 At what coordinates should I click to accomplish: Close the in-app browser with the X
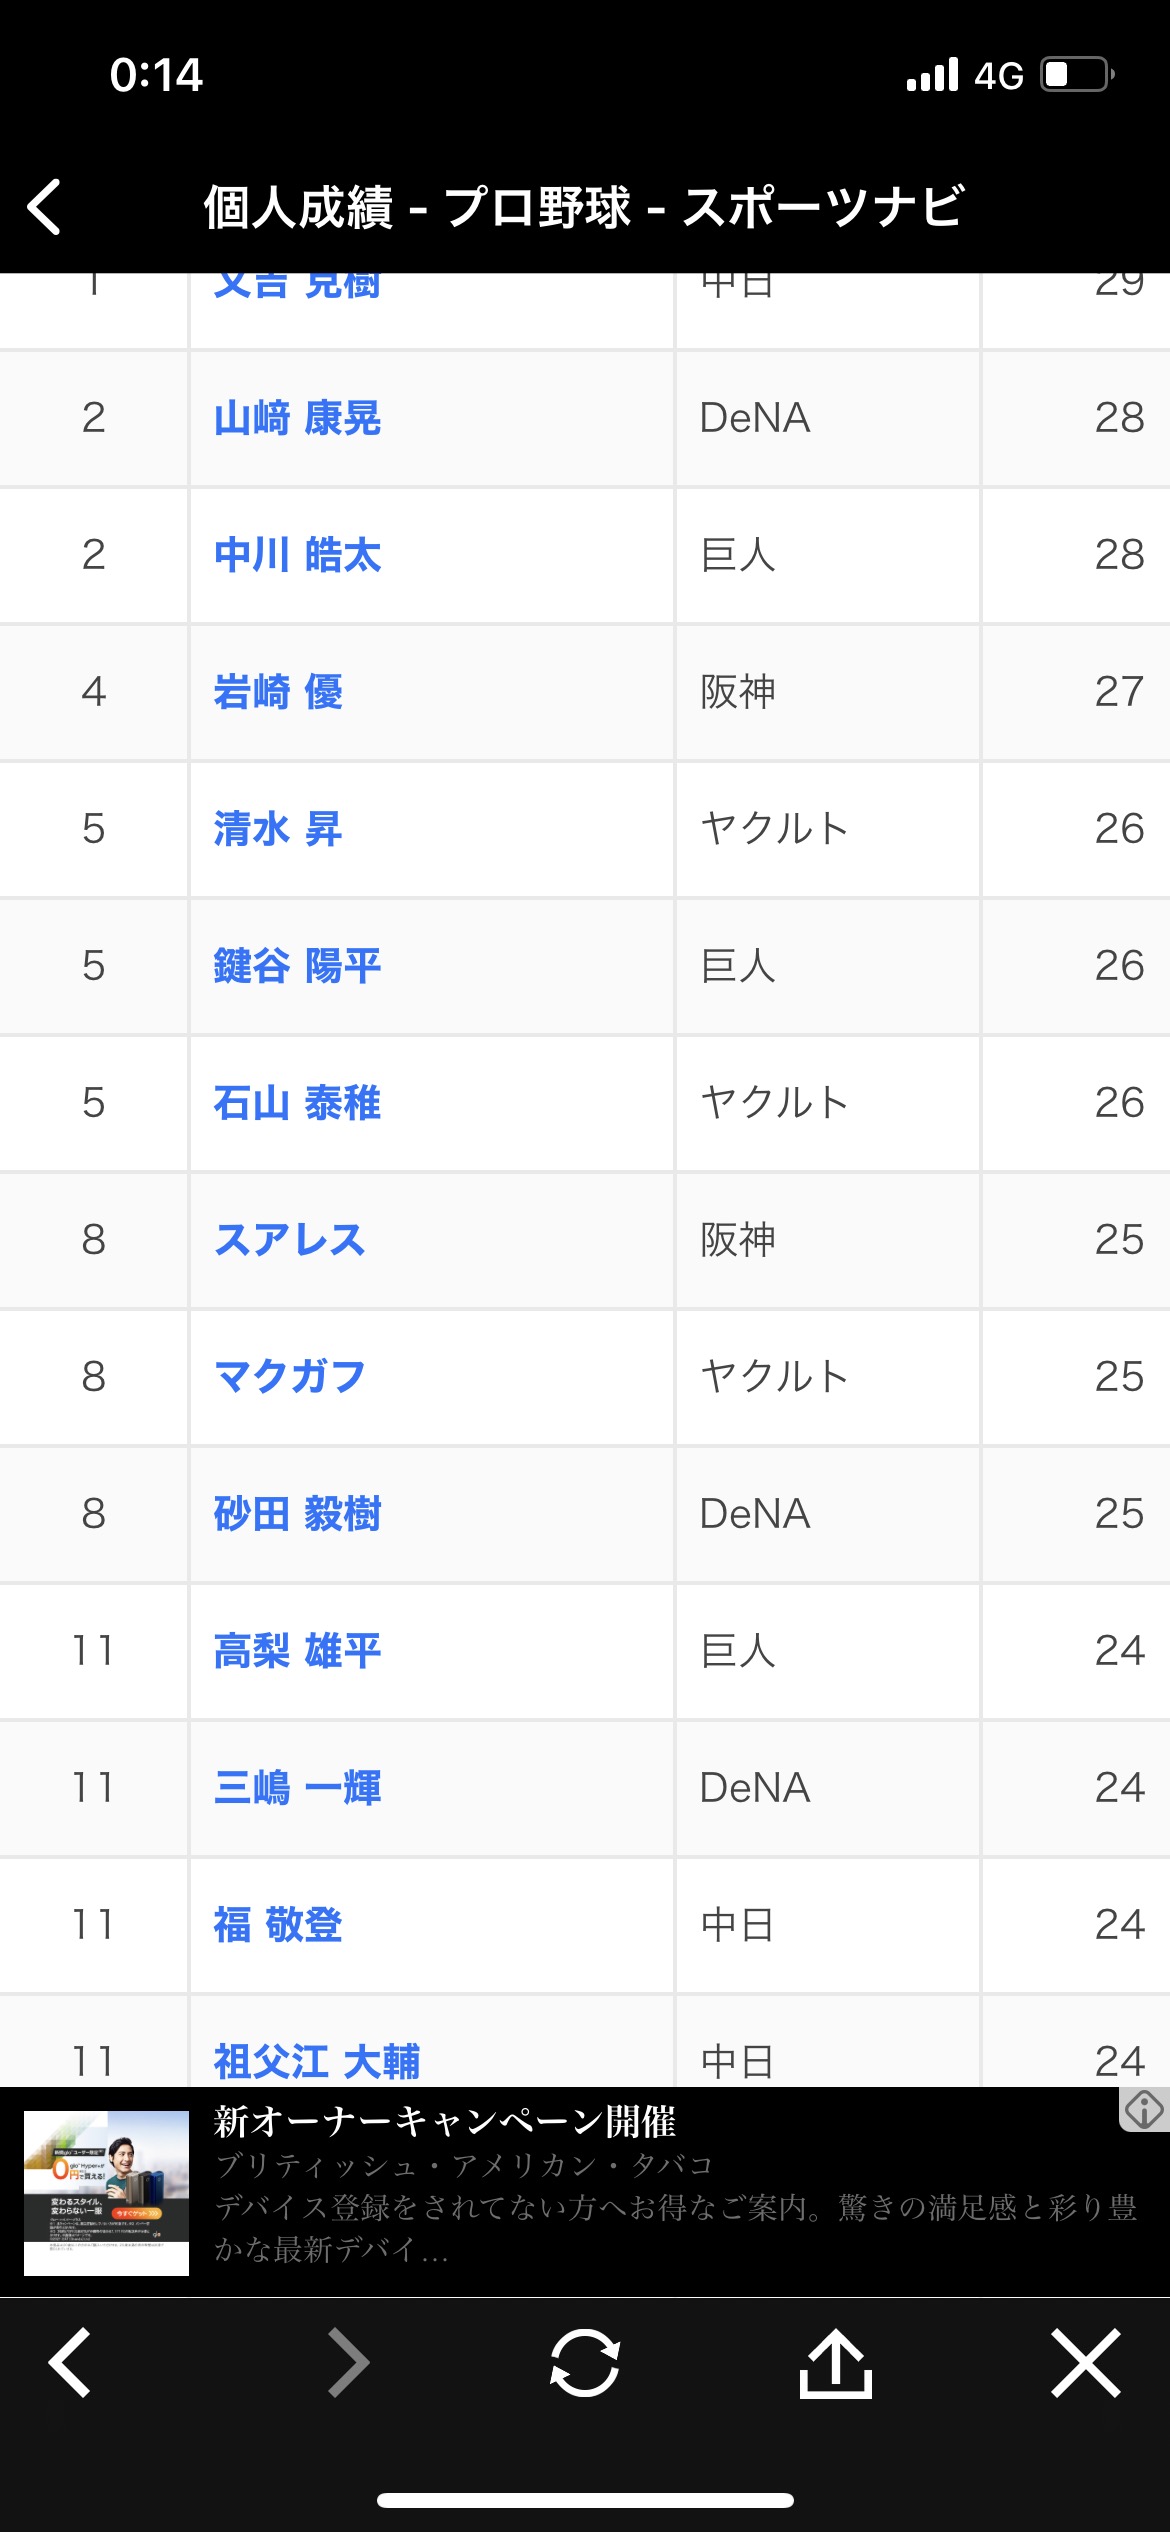1086,2363
